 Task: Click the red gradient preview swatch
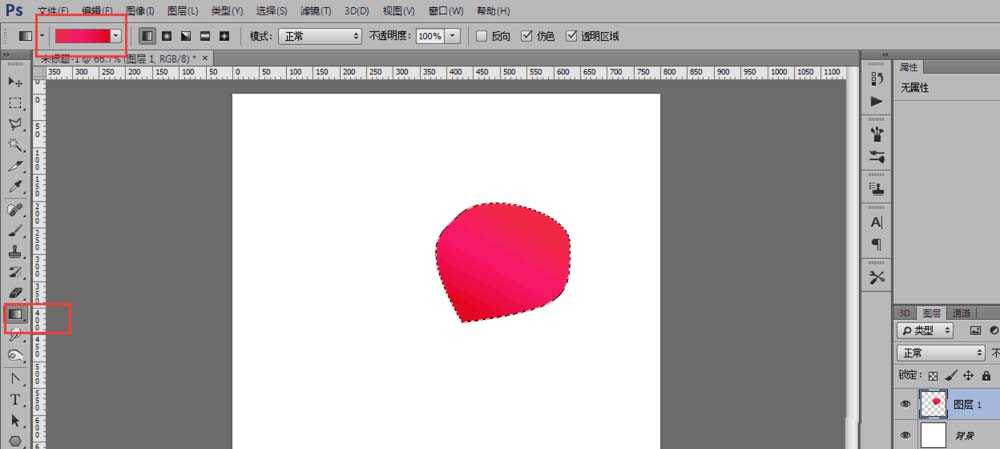pyautogui.click(x=82, y=35)
